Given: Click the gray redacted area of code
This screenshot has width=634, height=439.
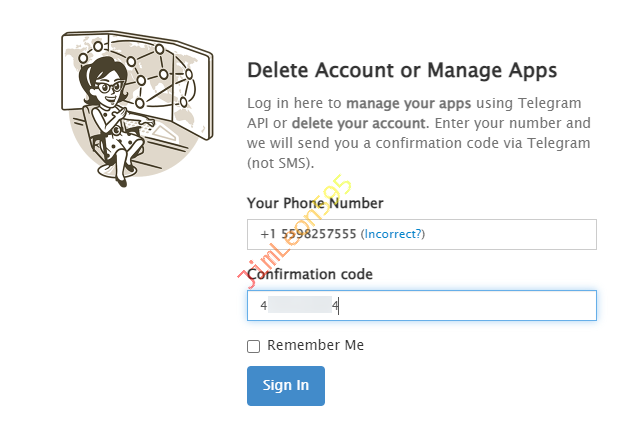Looking at the screenshot, I should click(299, 305).
